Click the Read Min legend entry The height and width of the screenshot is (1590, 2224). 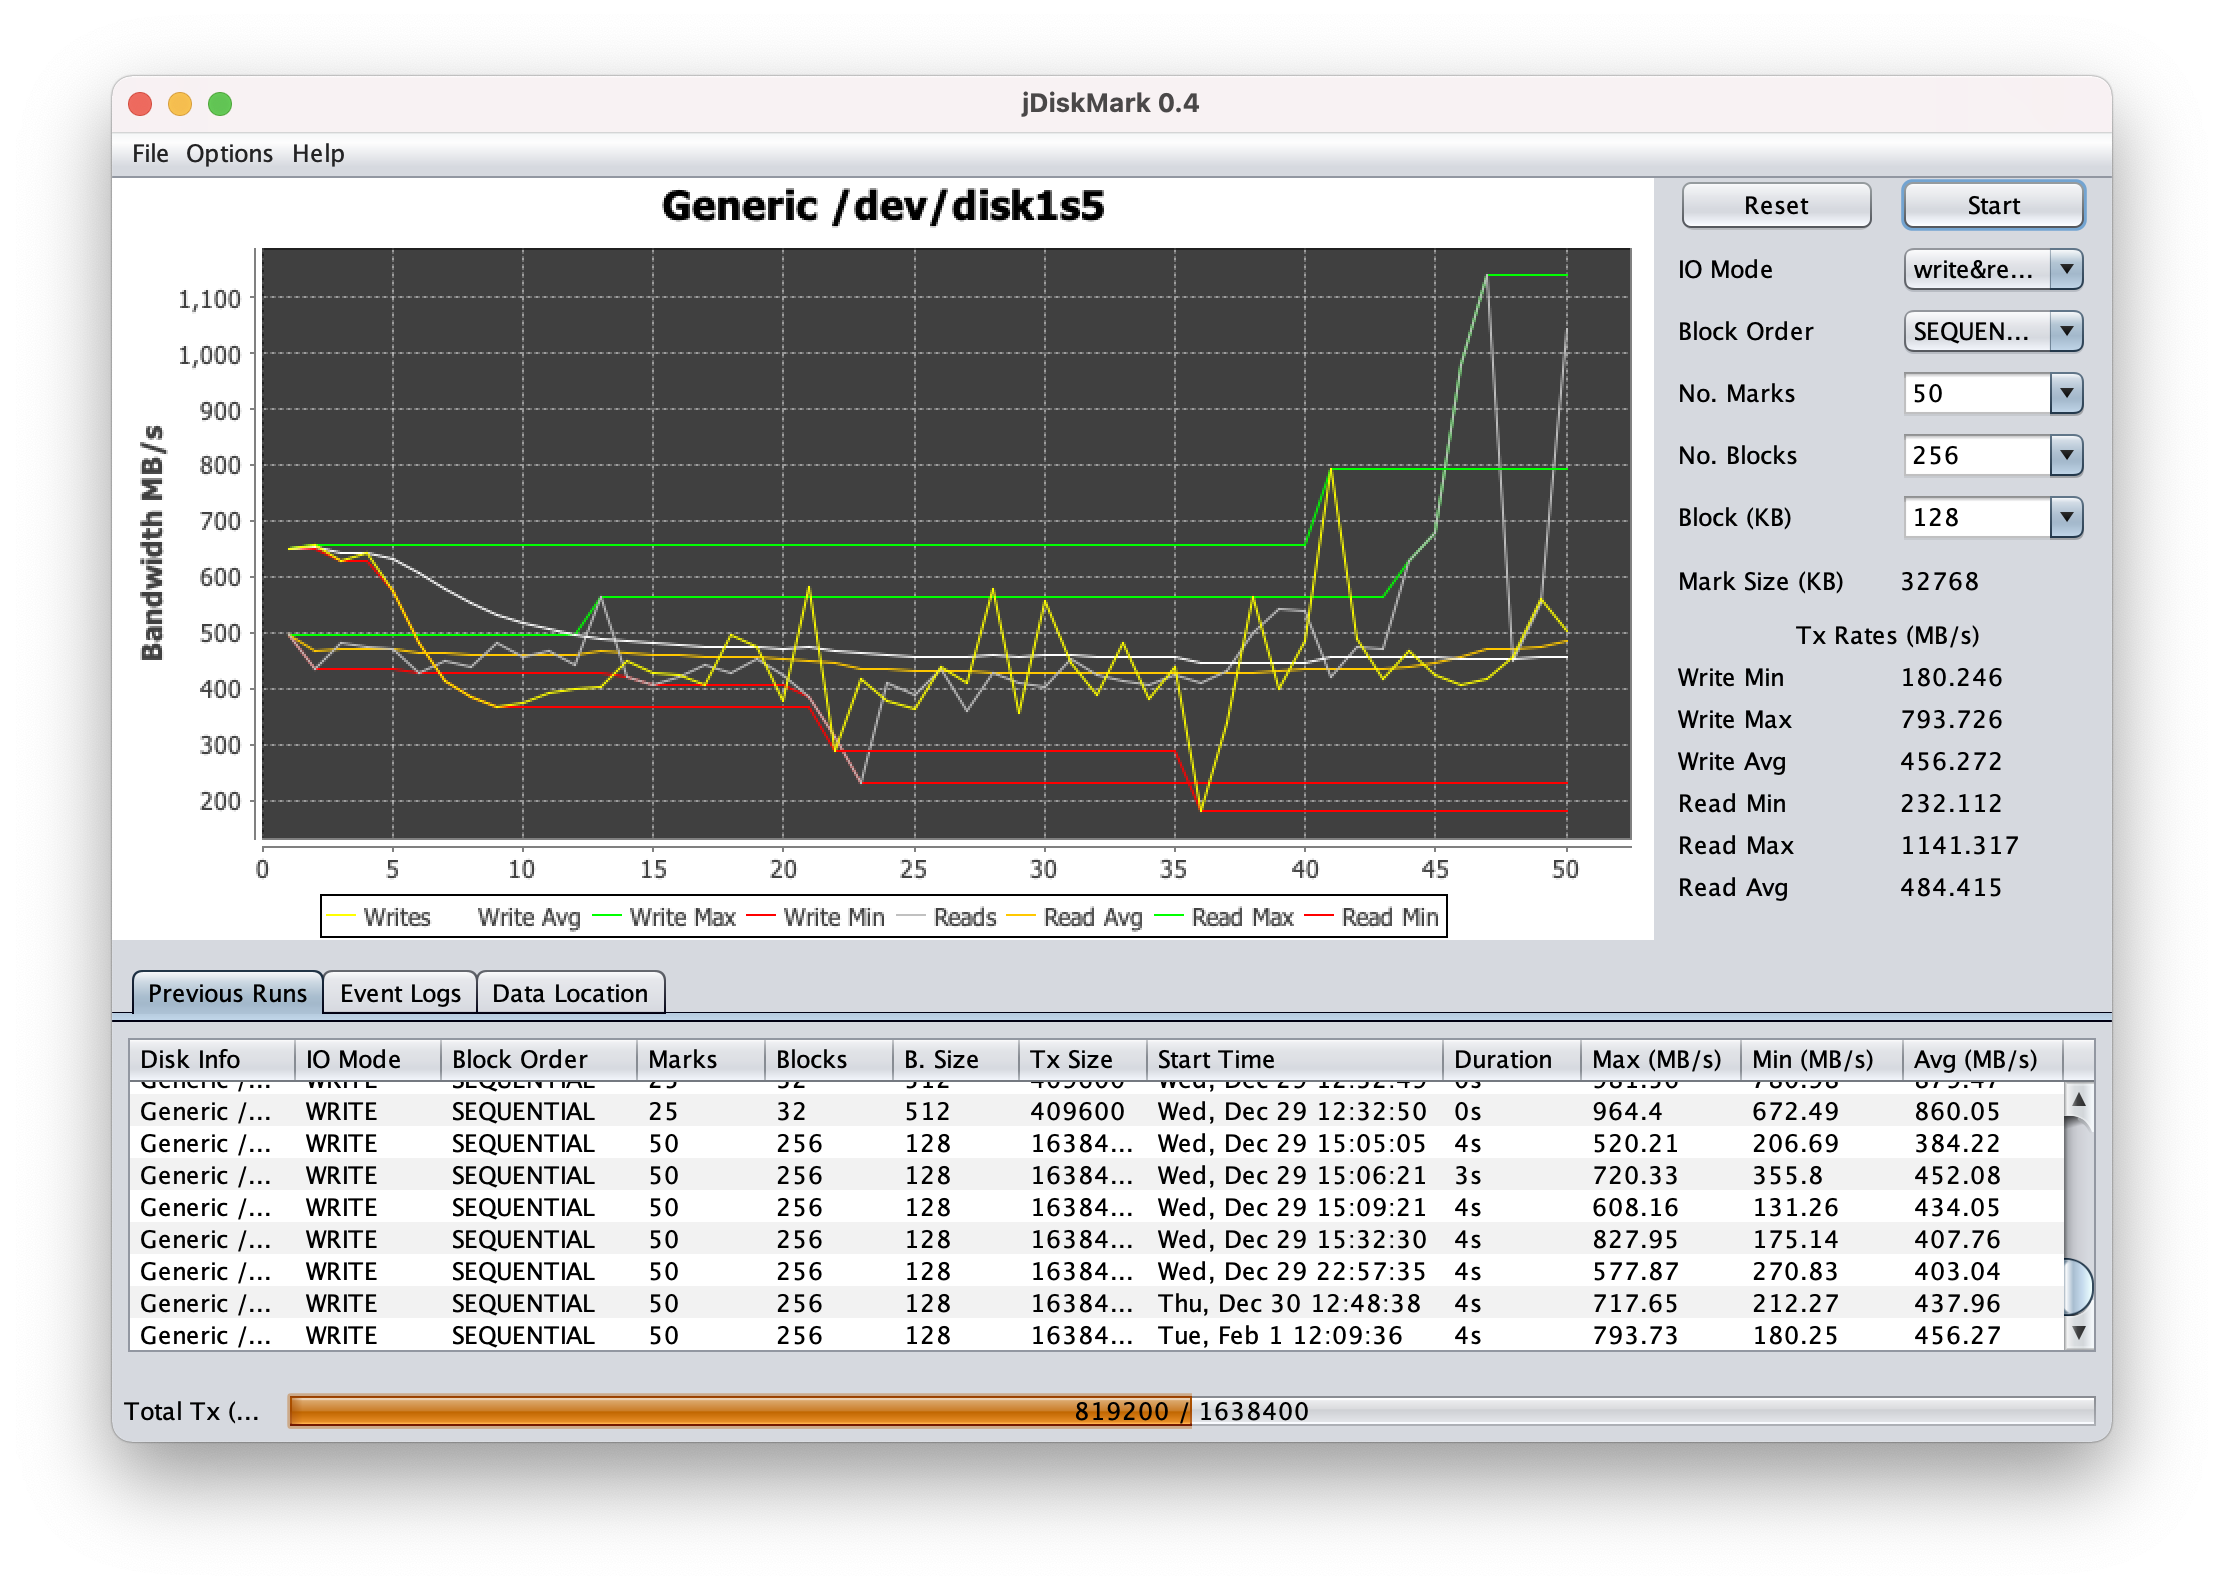(x=1374, y=917)
